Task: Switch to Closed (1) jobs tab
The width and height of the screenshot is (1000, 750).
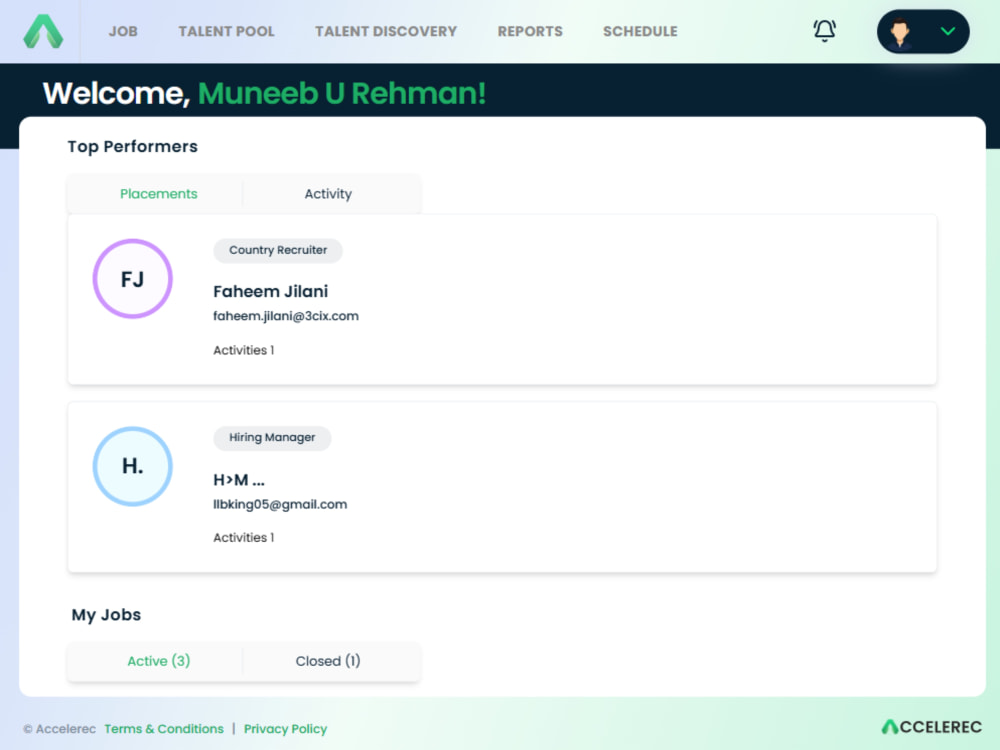Action: coord(328,661)
